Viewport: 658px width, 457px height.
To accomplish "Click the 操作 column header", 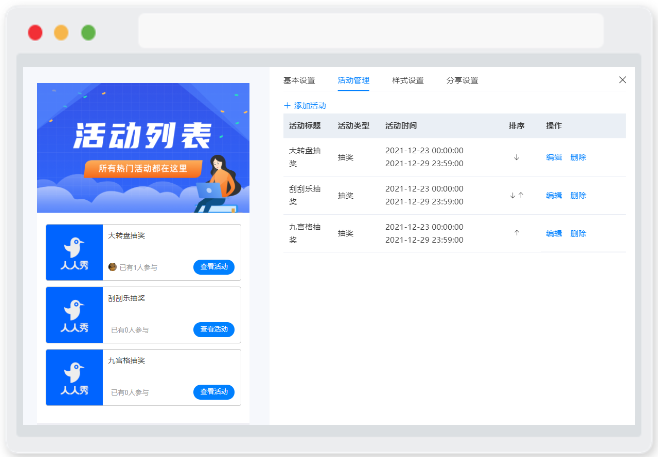I will coord(554,125).
